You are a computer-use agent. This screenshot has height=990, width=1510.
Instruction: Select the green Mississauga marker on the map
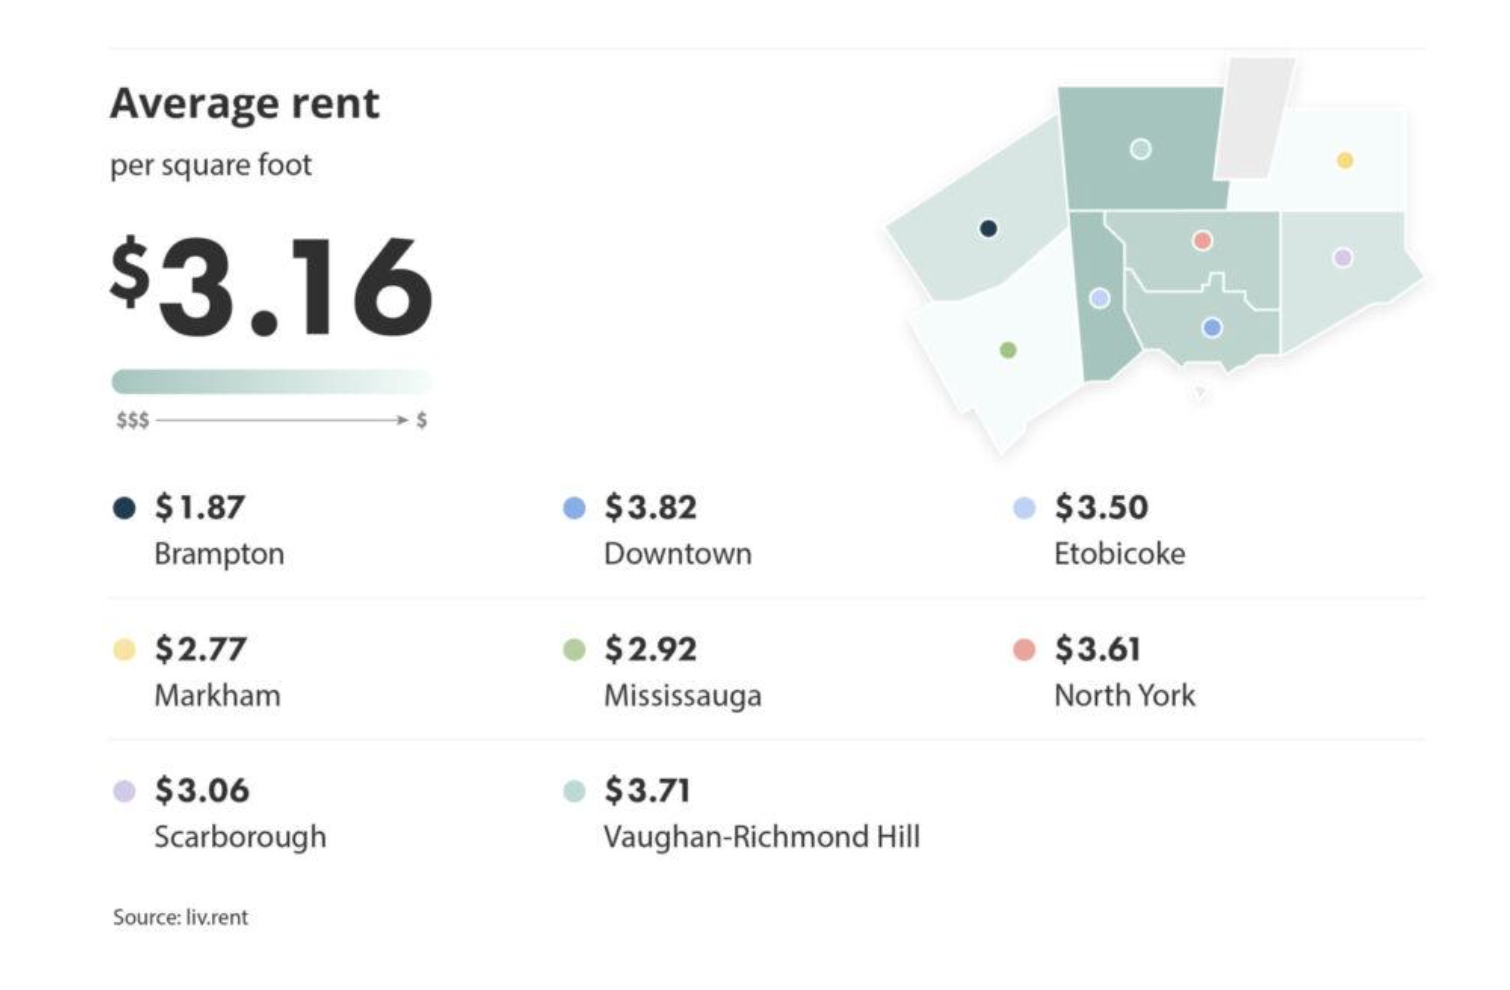[1008, 350]
